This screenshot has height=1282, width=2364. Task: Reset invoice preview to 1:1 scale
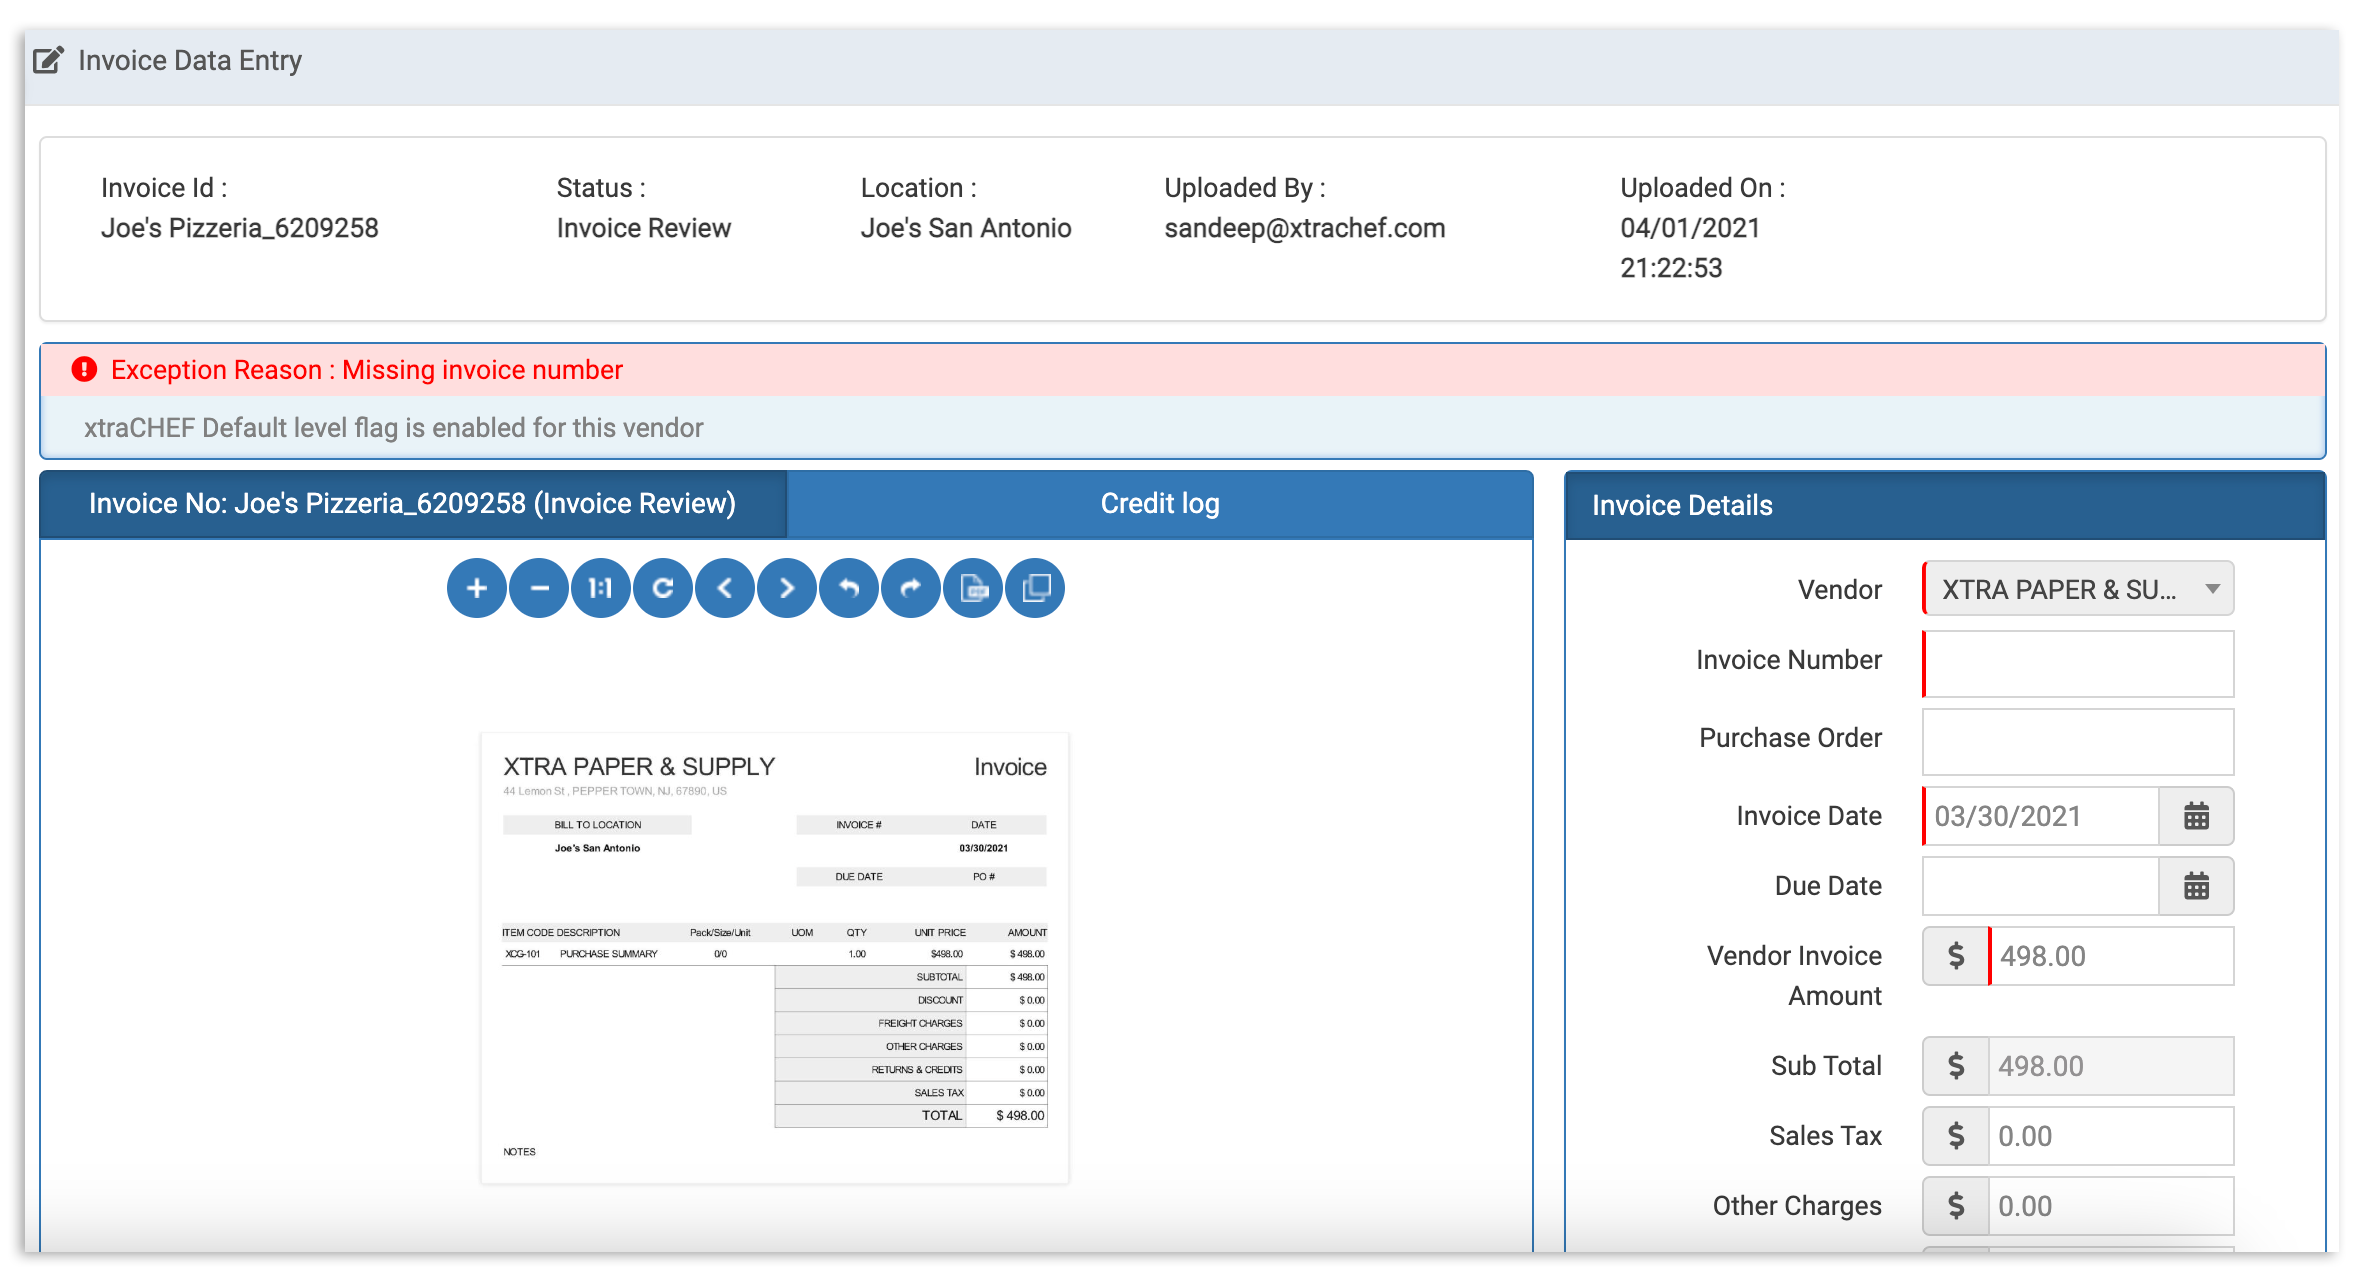click(600, 588)
